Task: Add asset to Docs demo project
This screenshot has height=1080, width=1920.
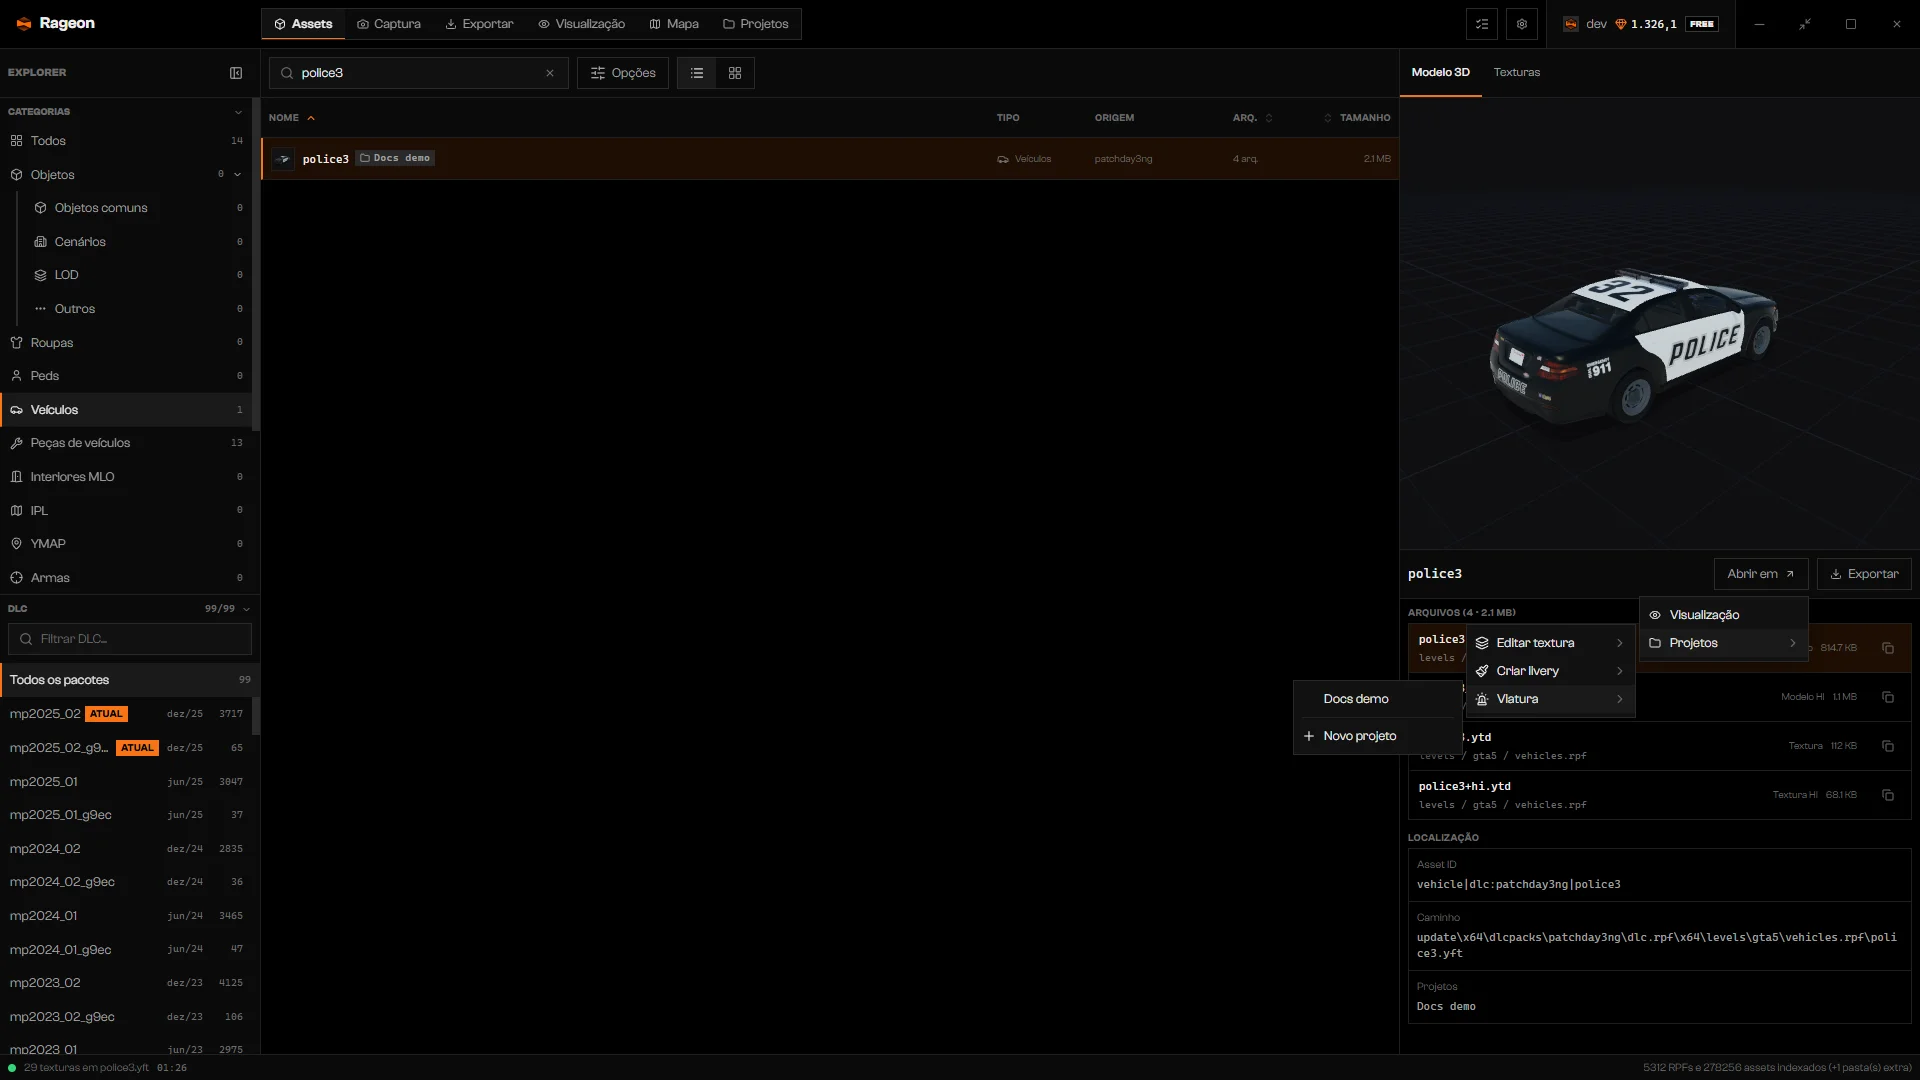Action: (1378, 699)
